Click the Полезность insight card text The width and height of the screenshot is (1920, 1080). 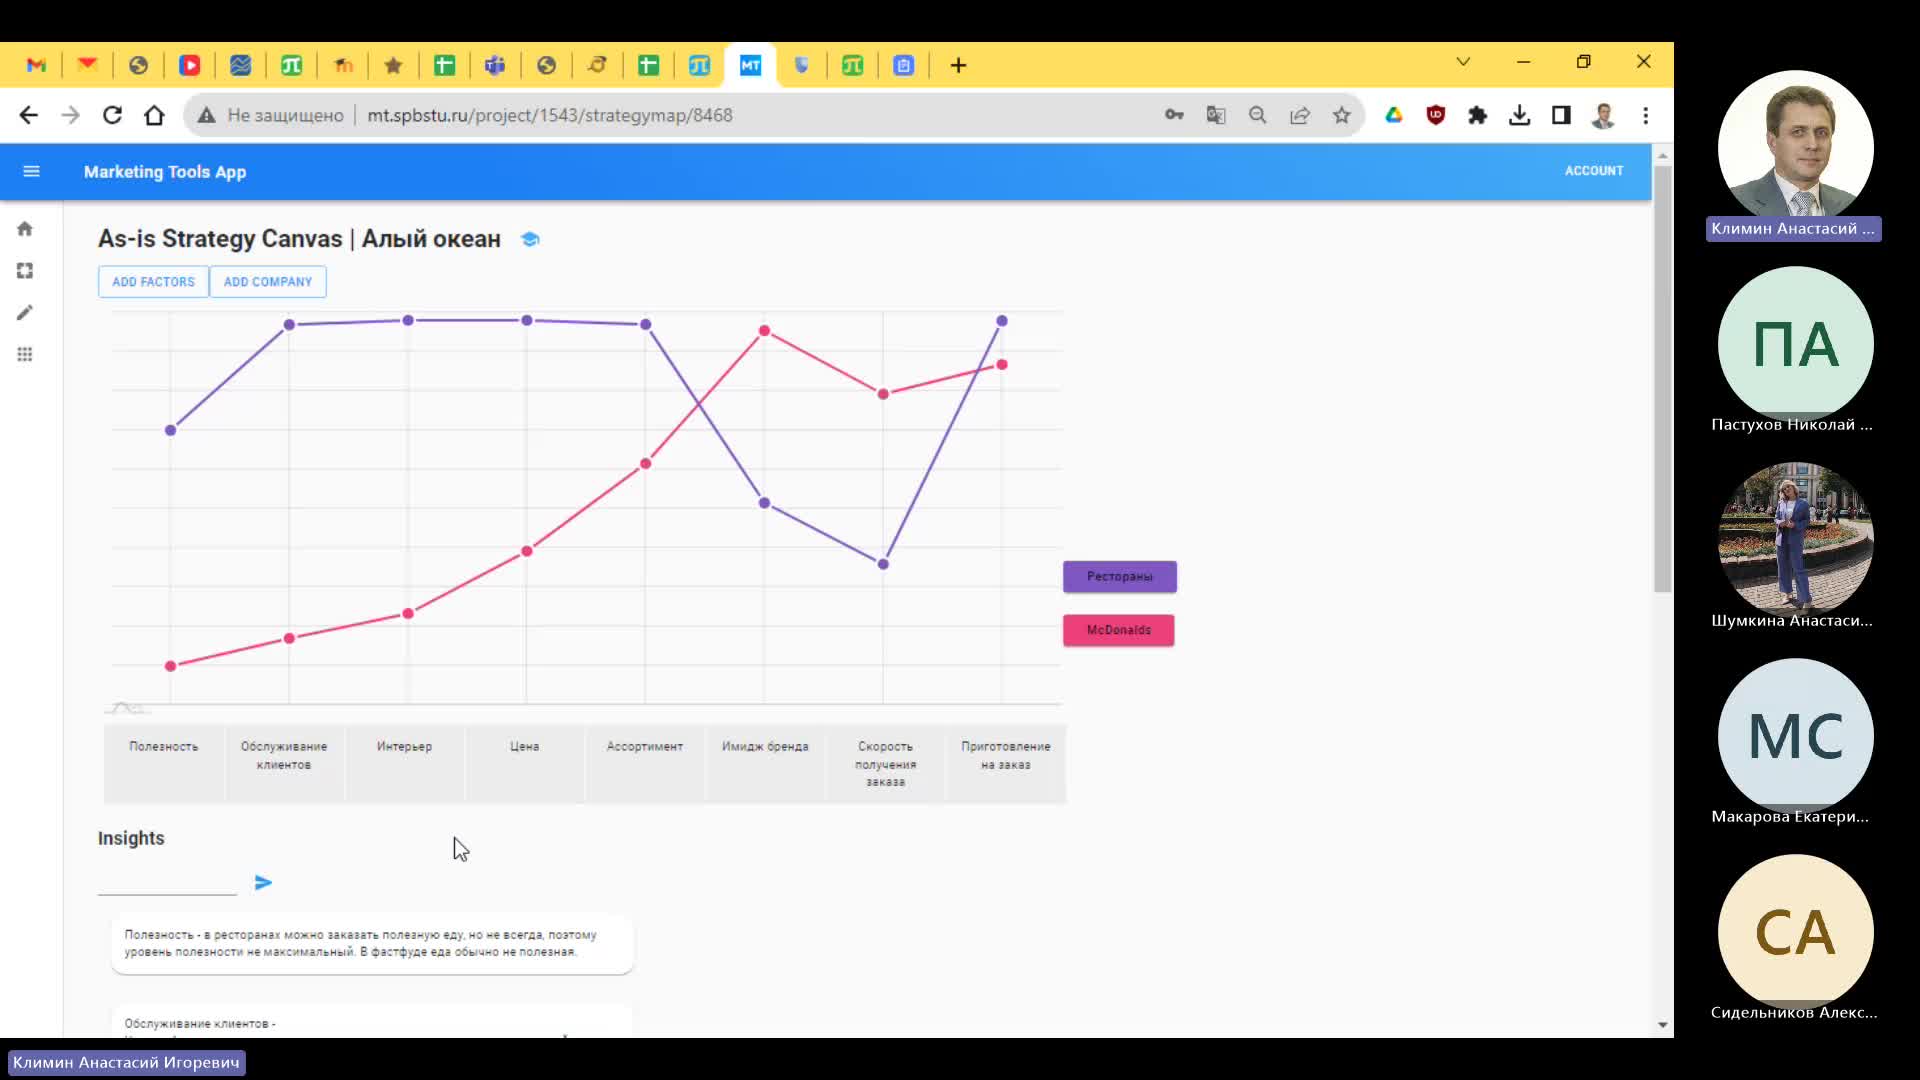tap(361, 943)
